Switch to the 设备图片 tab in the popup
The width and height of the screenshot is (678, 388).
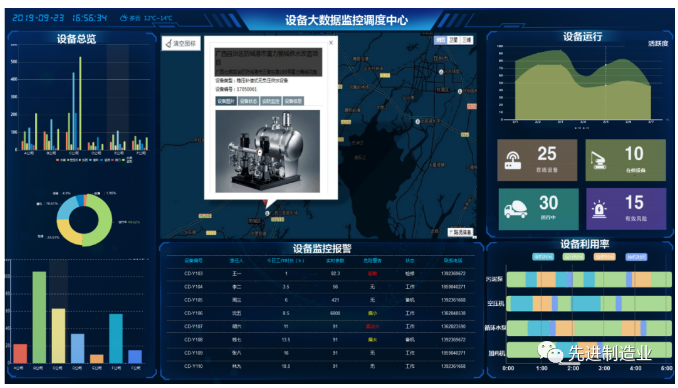[x=226, y=101]
